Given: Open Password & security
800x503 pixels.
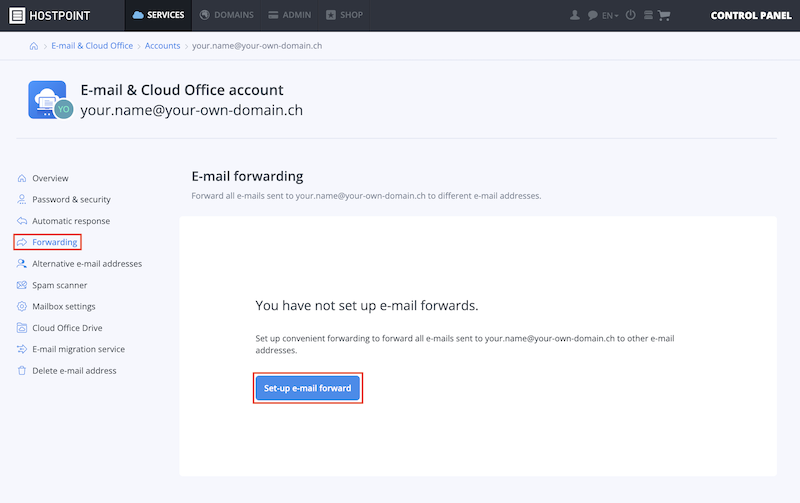Looking at the screenshot, I should [71, 199].
